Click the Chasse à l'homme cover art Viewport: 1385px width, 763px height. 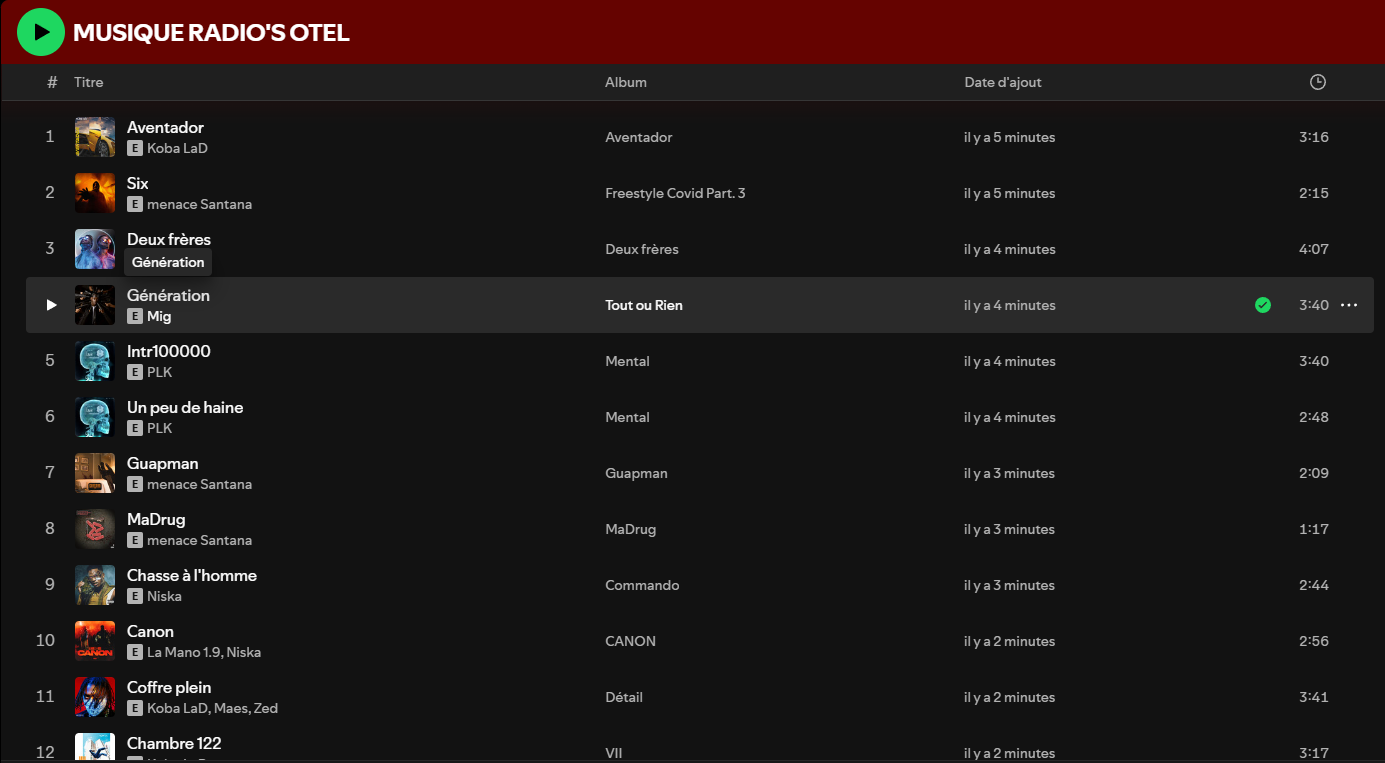[x=95, y=585]
